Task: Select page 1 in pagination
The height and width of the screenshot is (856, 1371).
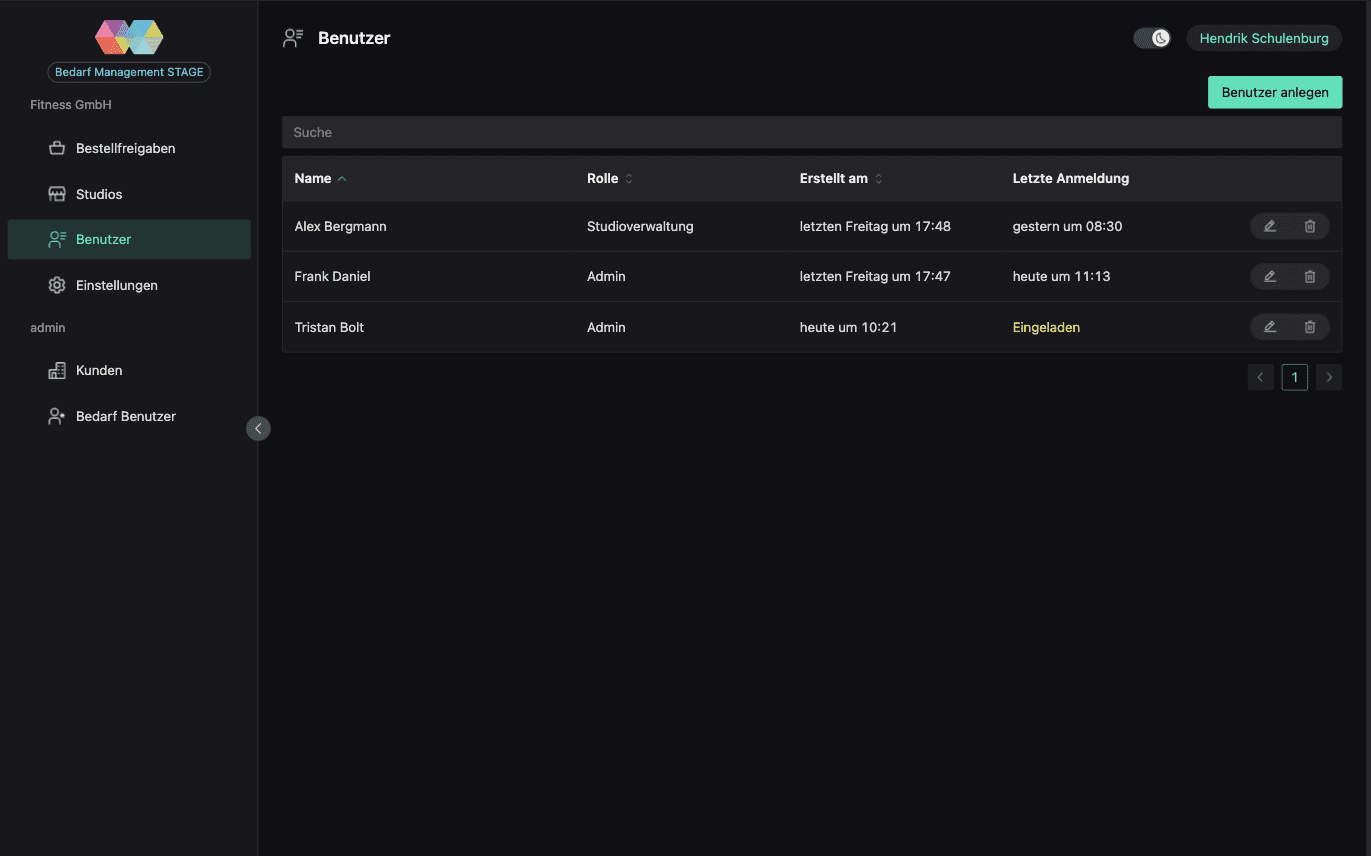Action: click(x=1295, y=377)
